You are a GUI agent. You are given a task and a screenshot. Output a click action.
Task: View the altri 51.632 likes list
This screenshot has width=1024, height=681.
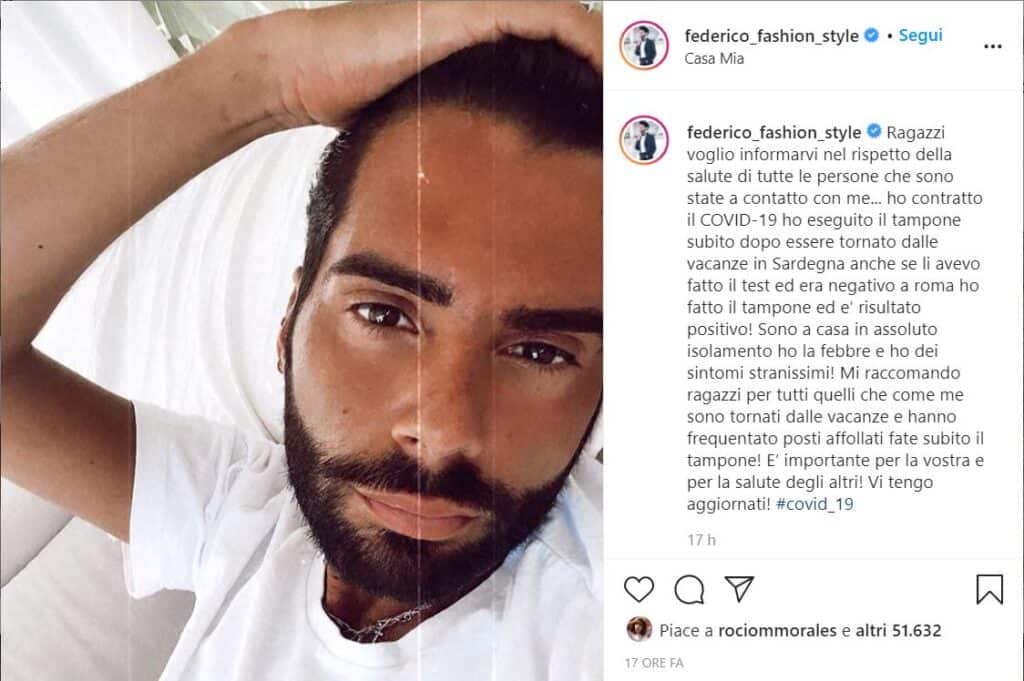click(x=899, y=631)
